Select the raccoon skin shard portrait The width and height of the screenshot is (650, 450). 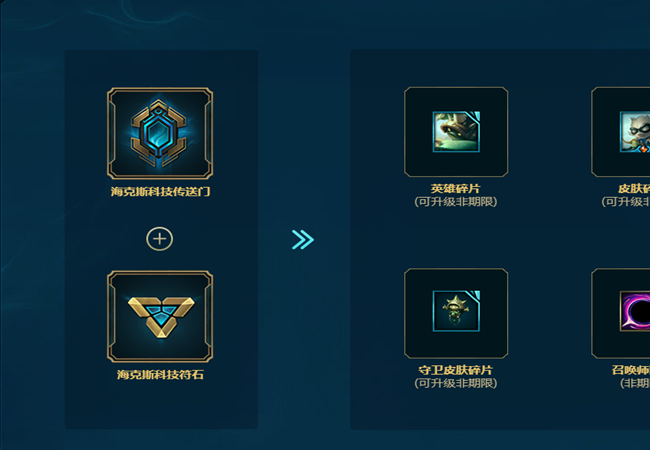(635, 131)
